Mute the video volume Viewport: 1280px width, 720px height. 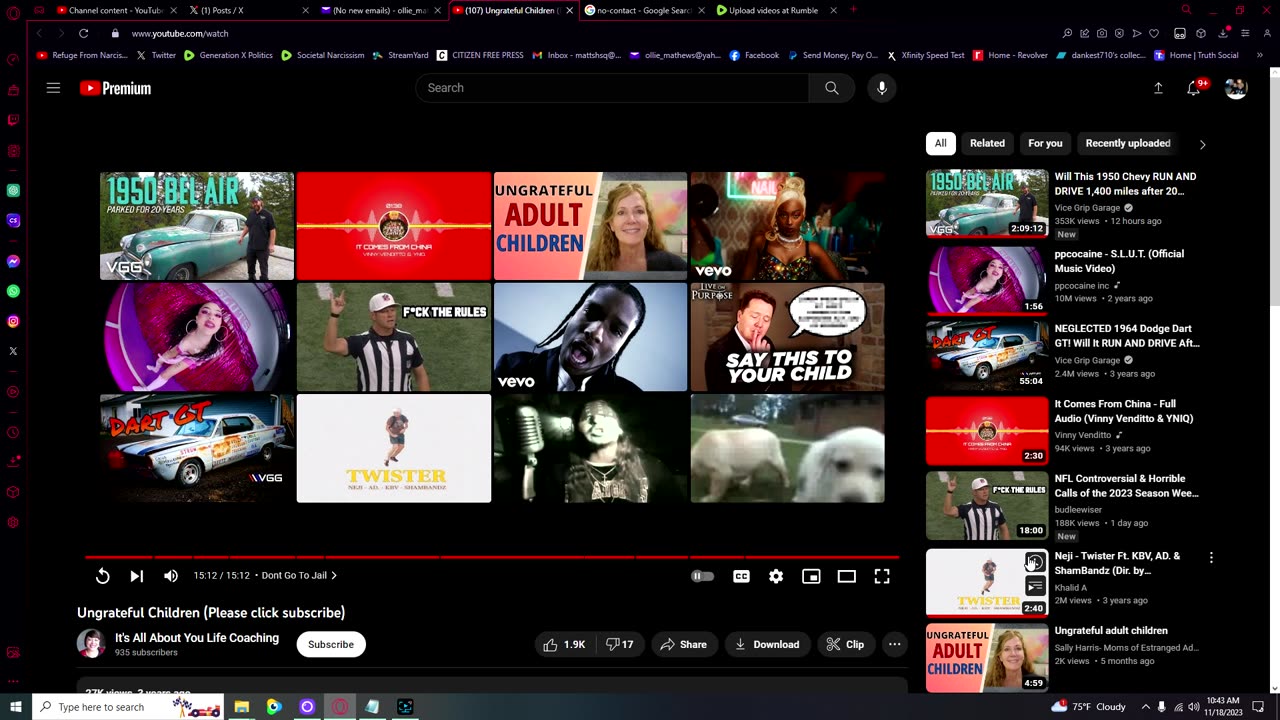coord(171,576)
